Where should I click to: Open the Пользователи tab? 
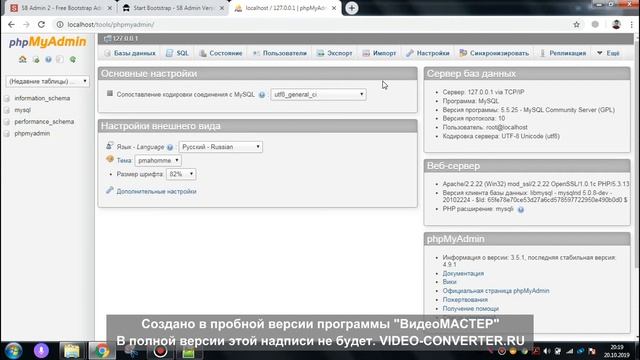[x=280, y=53]
